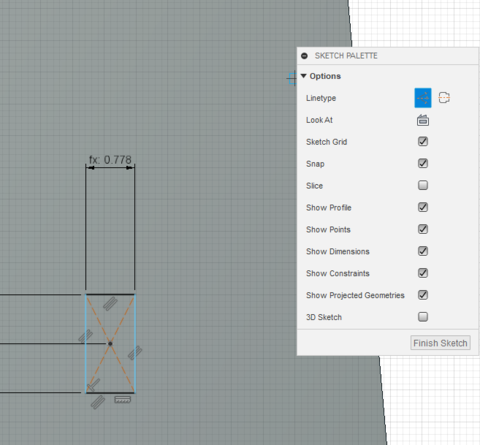Disable the Sketch Grid checkbox
The image size is (480, 445).
[423, 142]
